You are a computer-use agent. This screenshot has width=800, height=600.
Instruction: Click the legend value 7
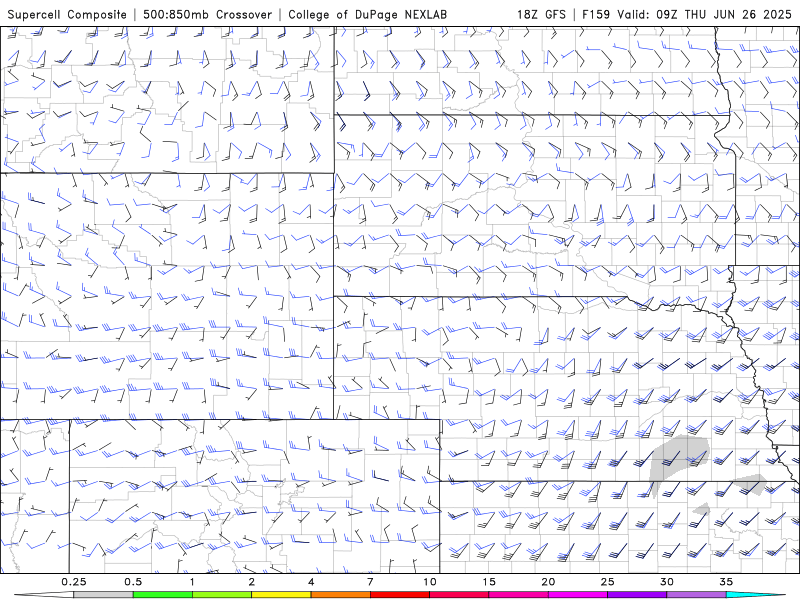pos(370,582)
